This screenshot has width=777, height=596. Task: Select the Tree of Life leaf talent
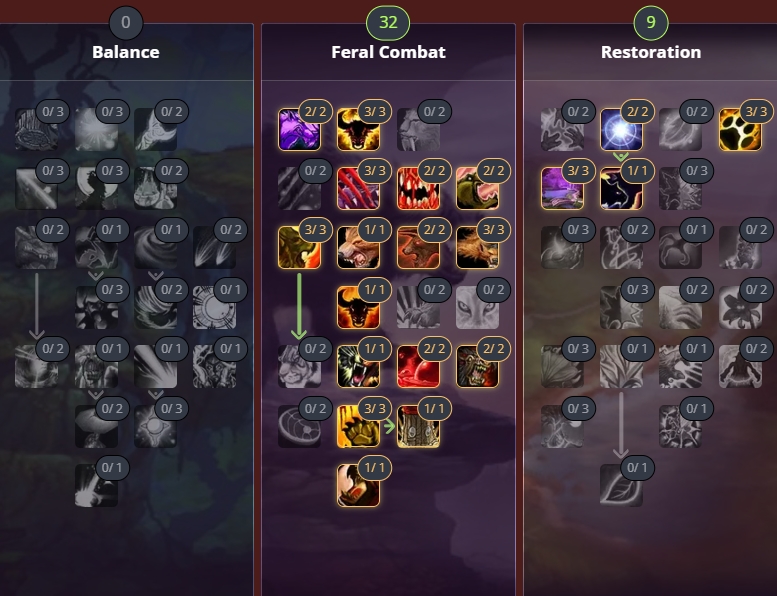[621, 486]
